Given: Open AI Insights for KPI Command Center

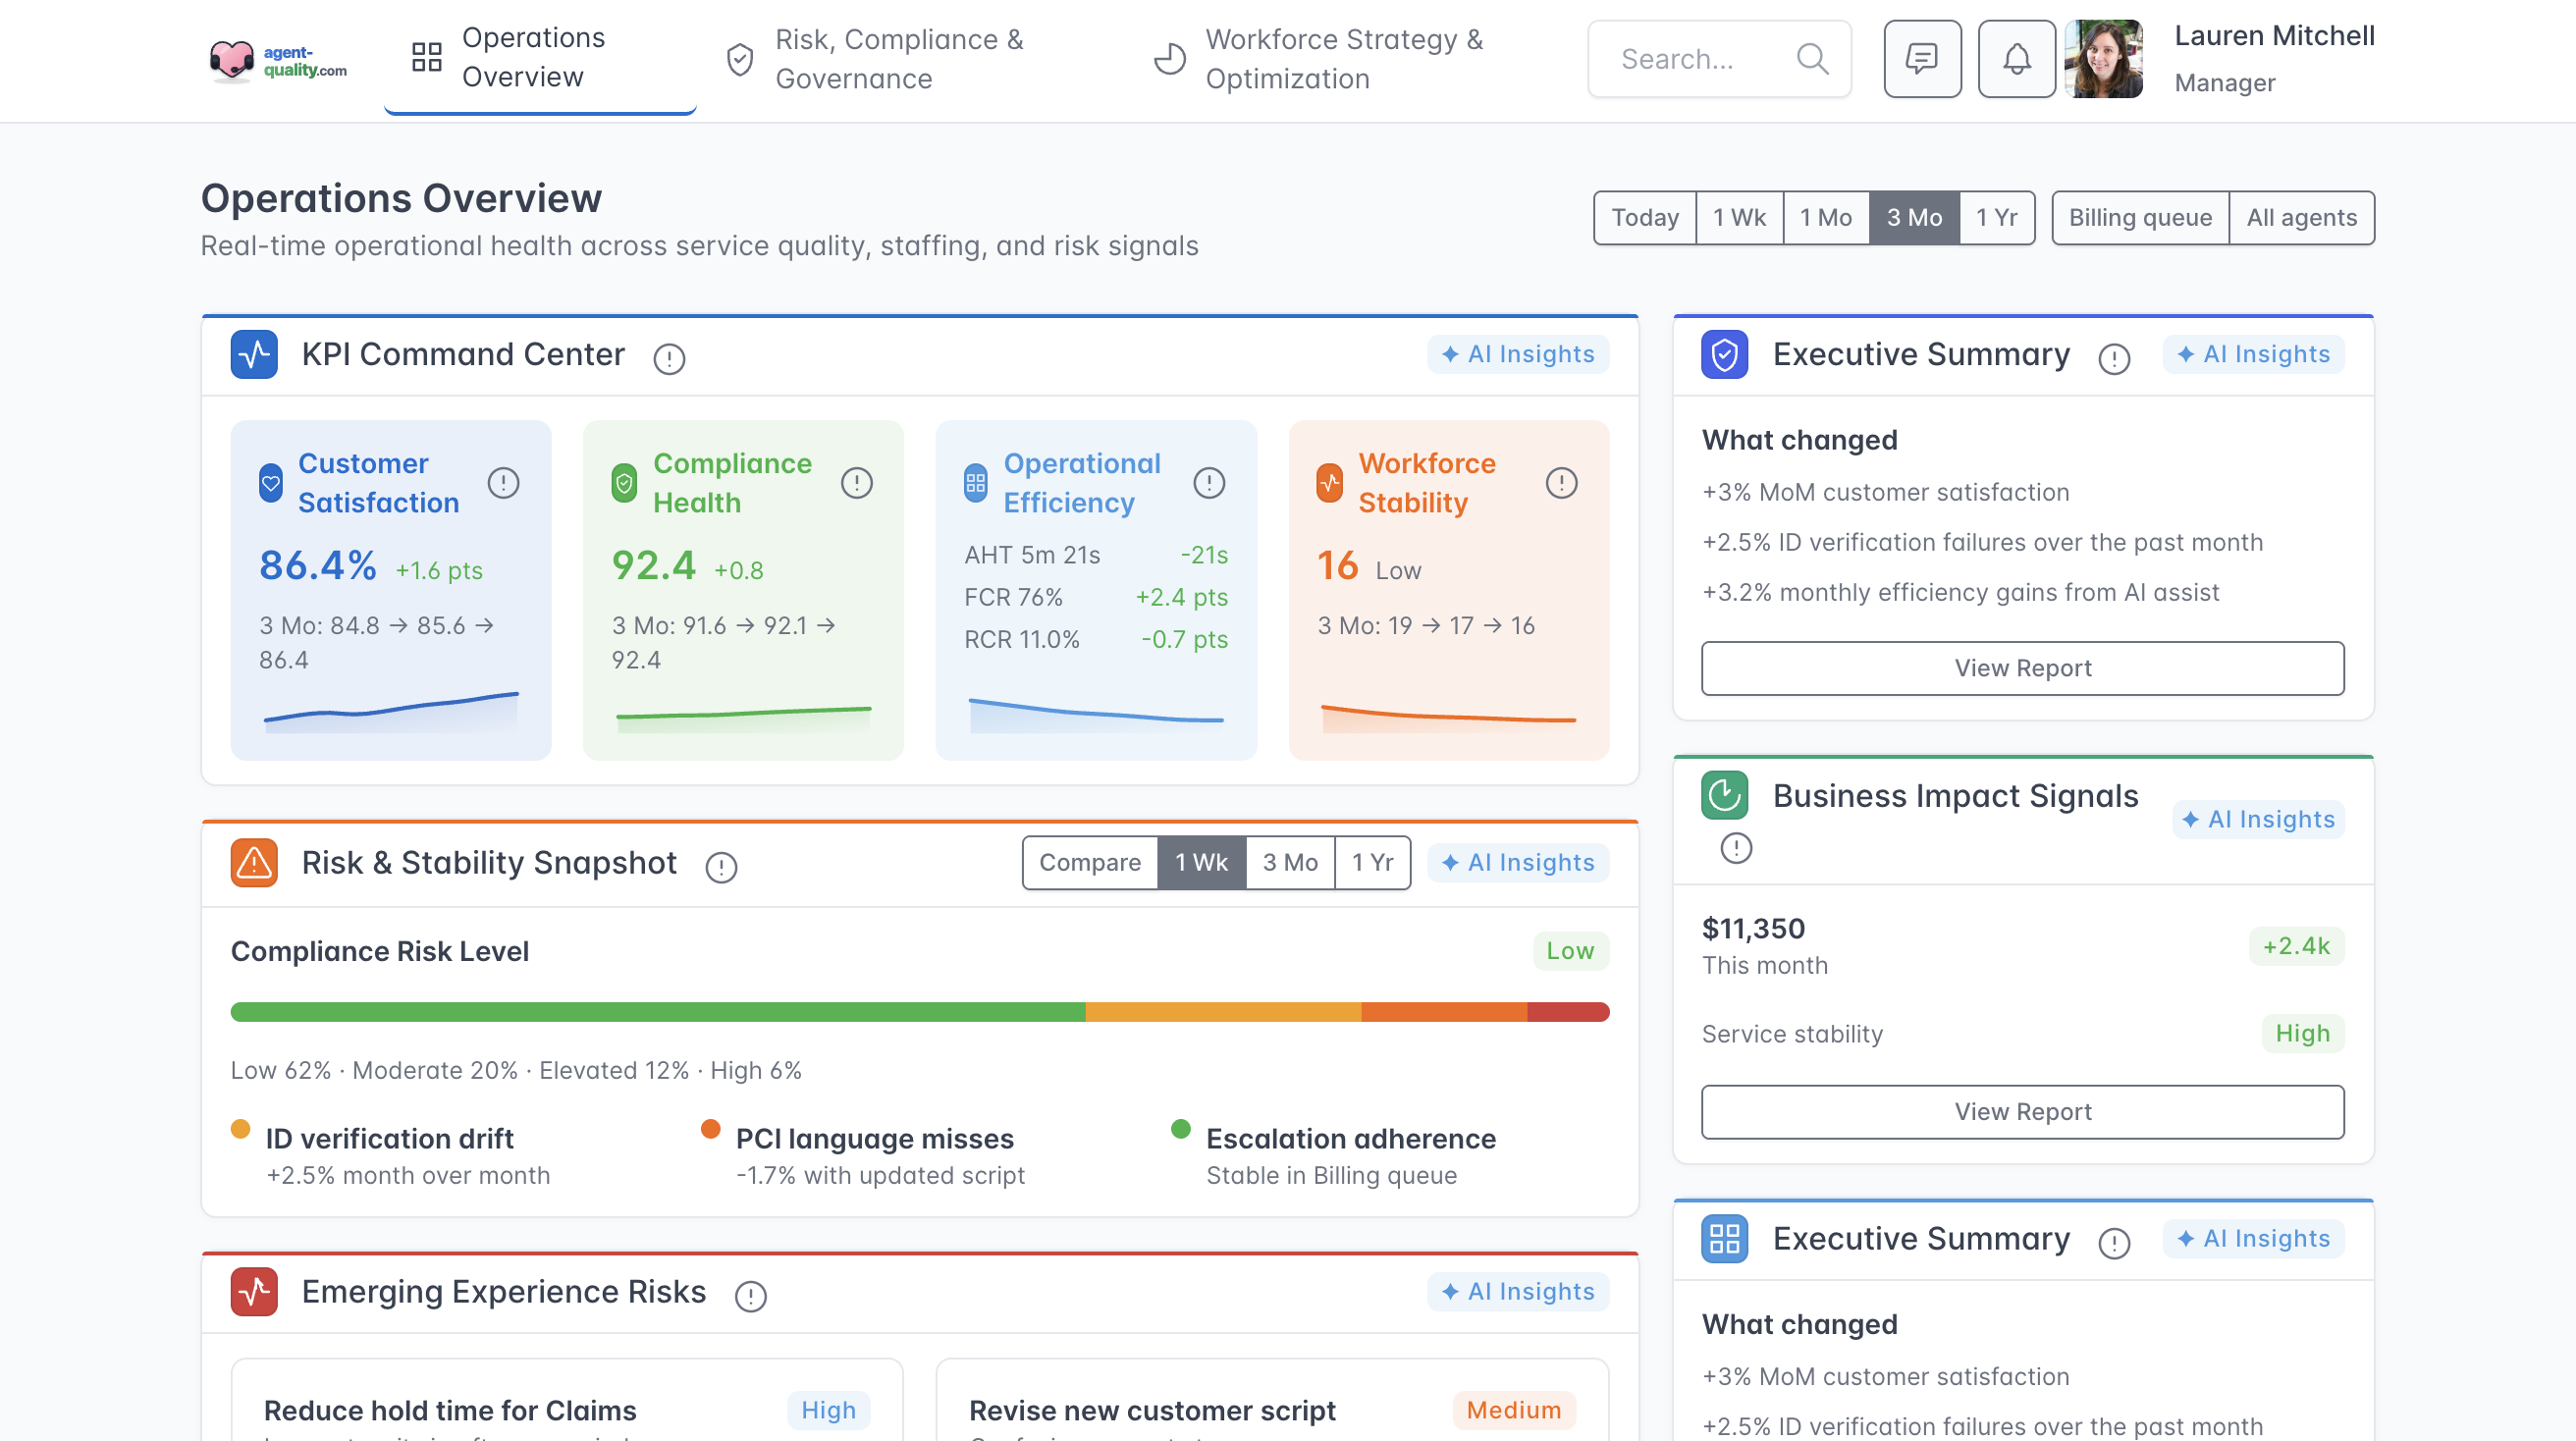Looking at the screenshot, I should pyautogui.click(x=1517, y=354).
